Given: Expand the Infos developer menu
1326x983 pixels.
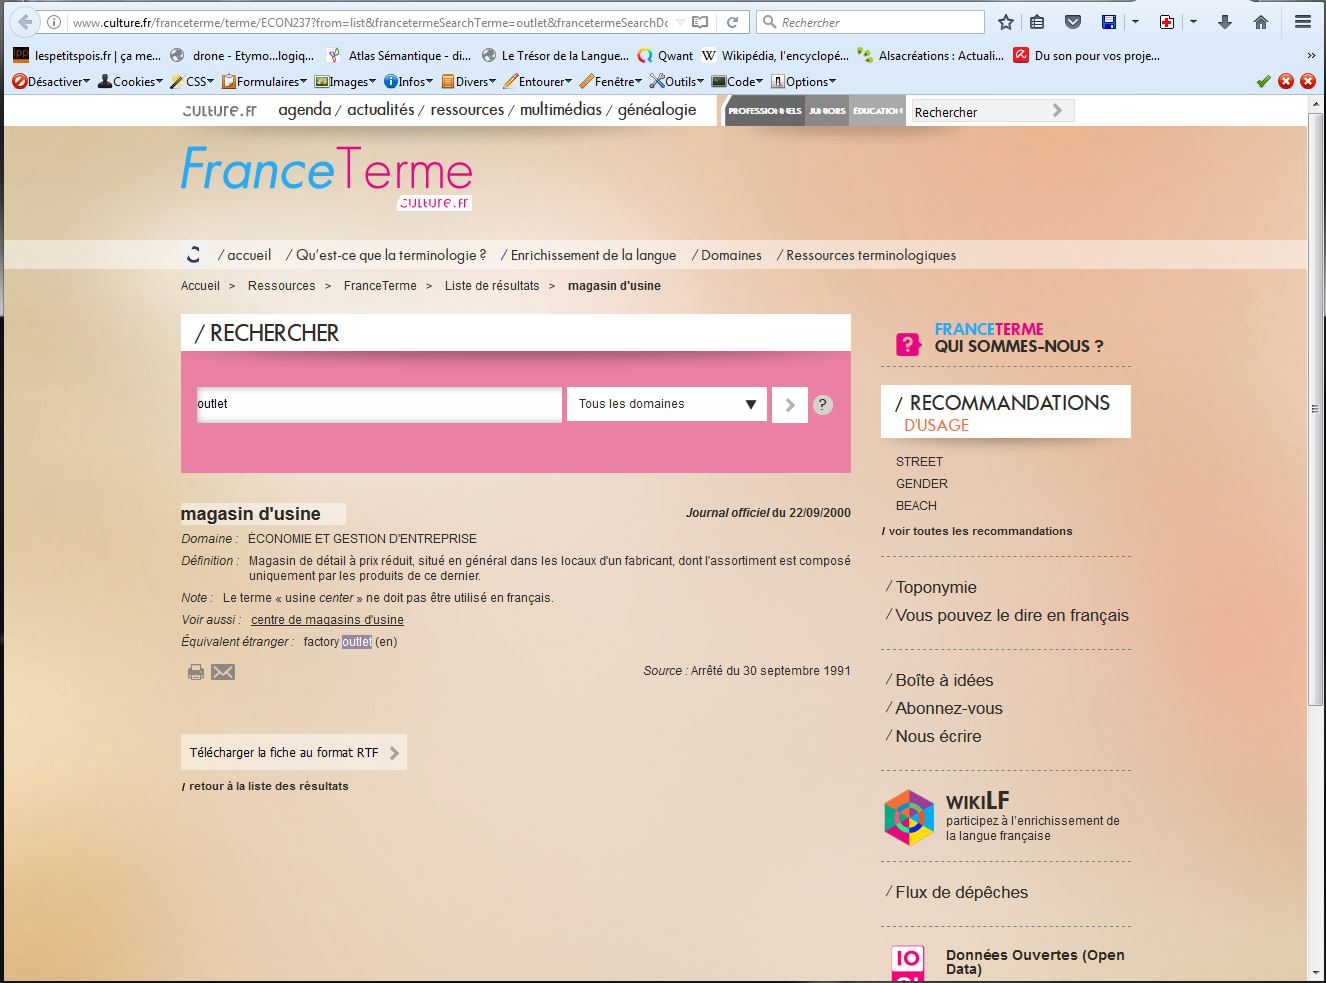Looking at the screenshot, I should (x=409, y=81).
